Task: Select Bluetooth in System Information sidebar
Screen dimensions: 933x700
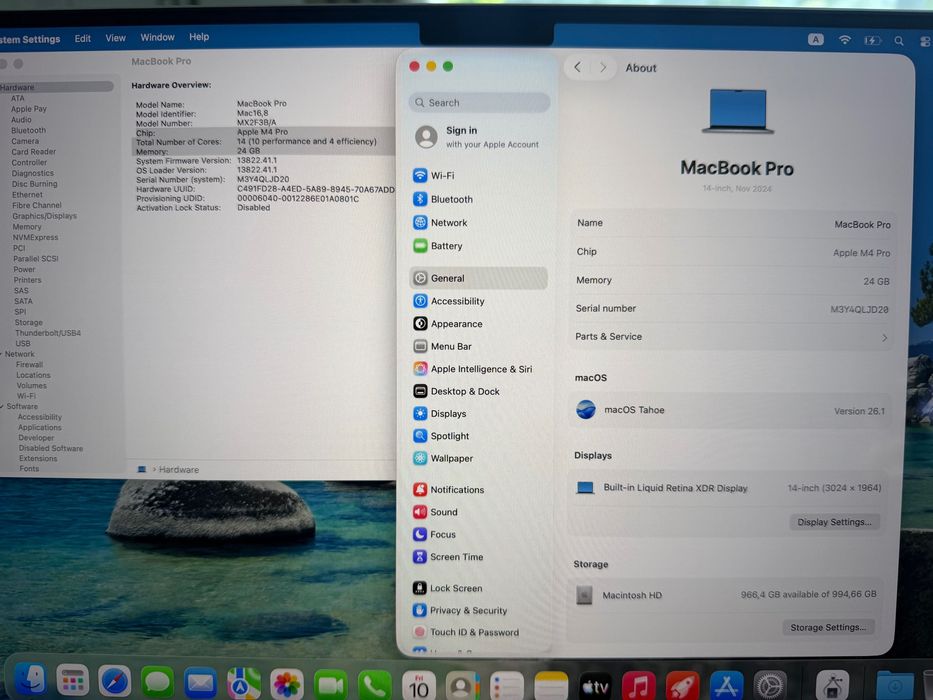Action: pyautogui.click(x=29, y=130)
